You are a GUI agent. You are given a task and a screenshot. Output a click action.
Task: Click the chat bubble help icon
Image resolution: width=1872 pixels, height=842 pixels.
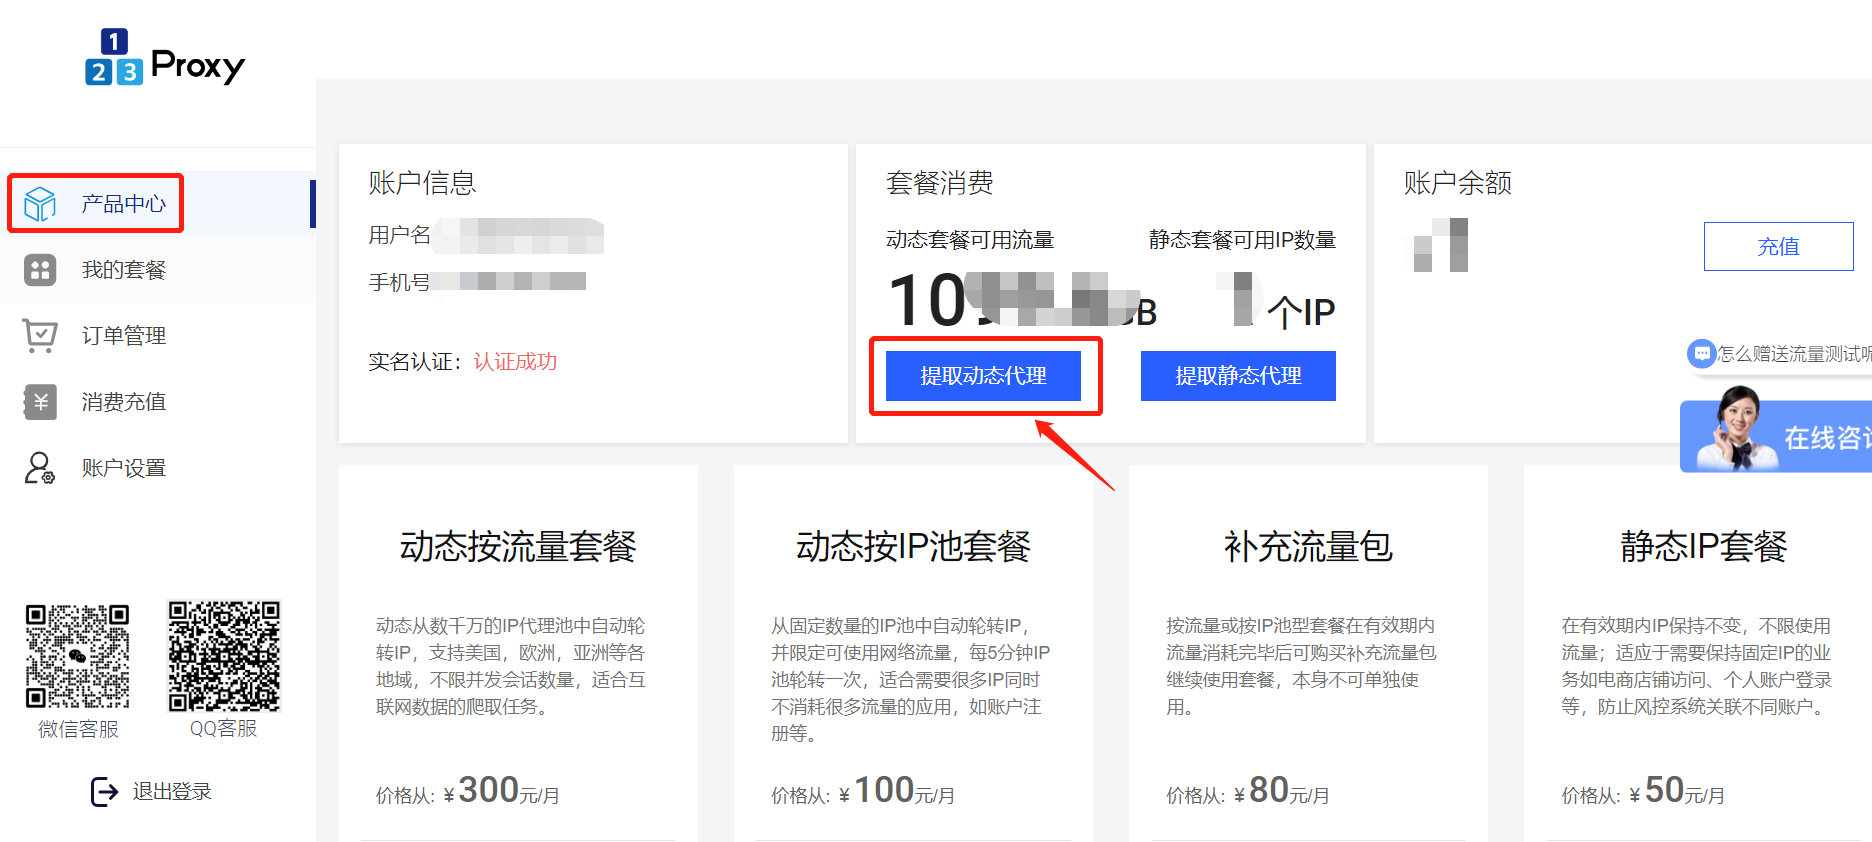coord(1700,354)
